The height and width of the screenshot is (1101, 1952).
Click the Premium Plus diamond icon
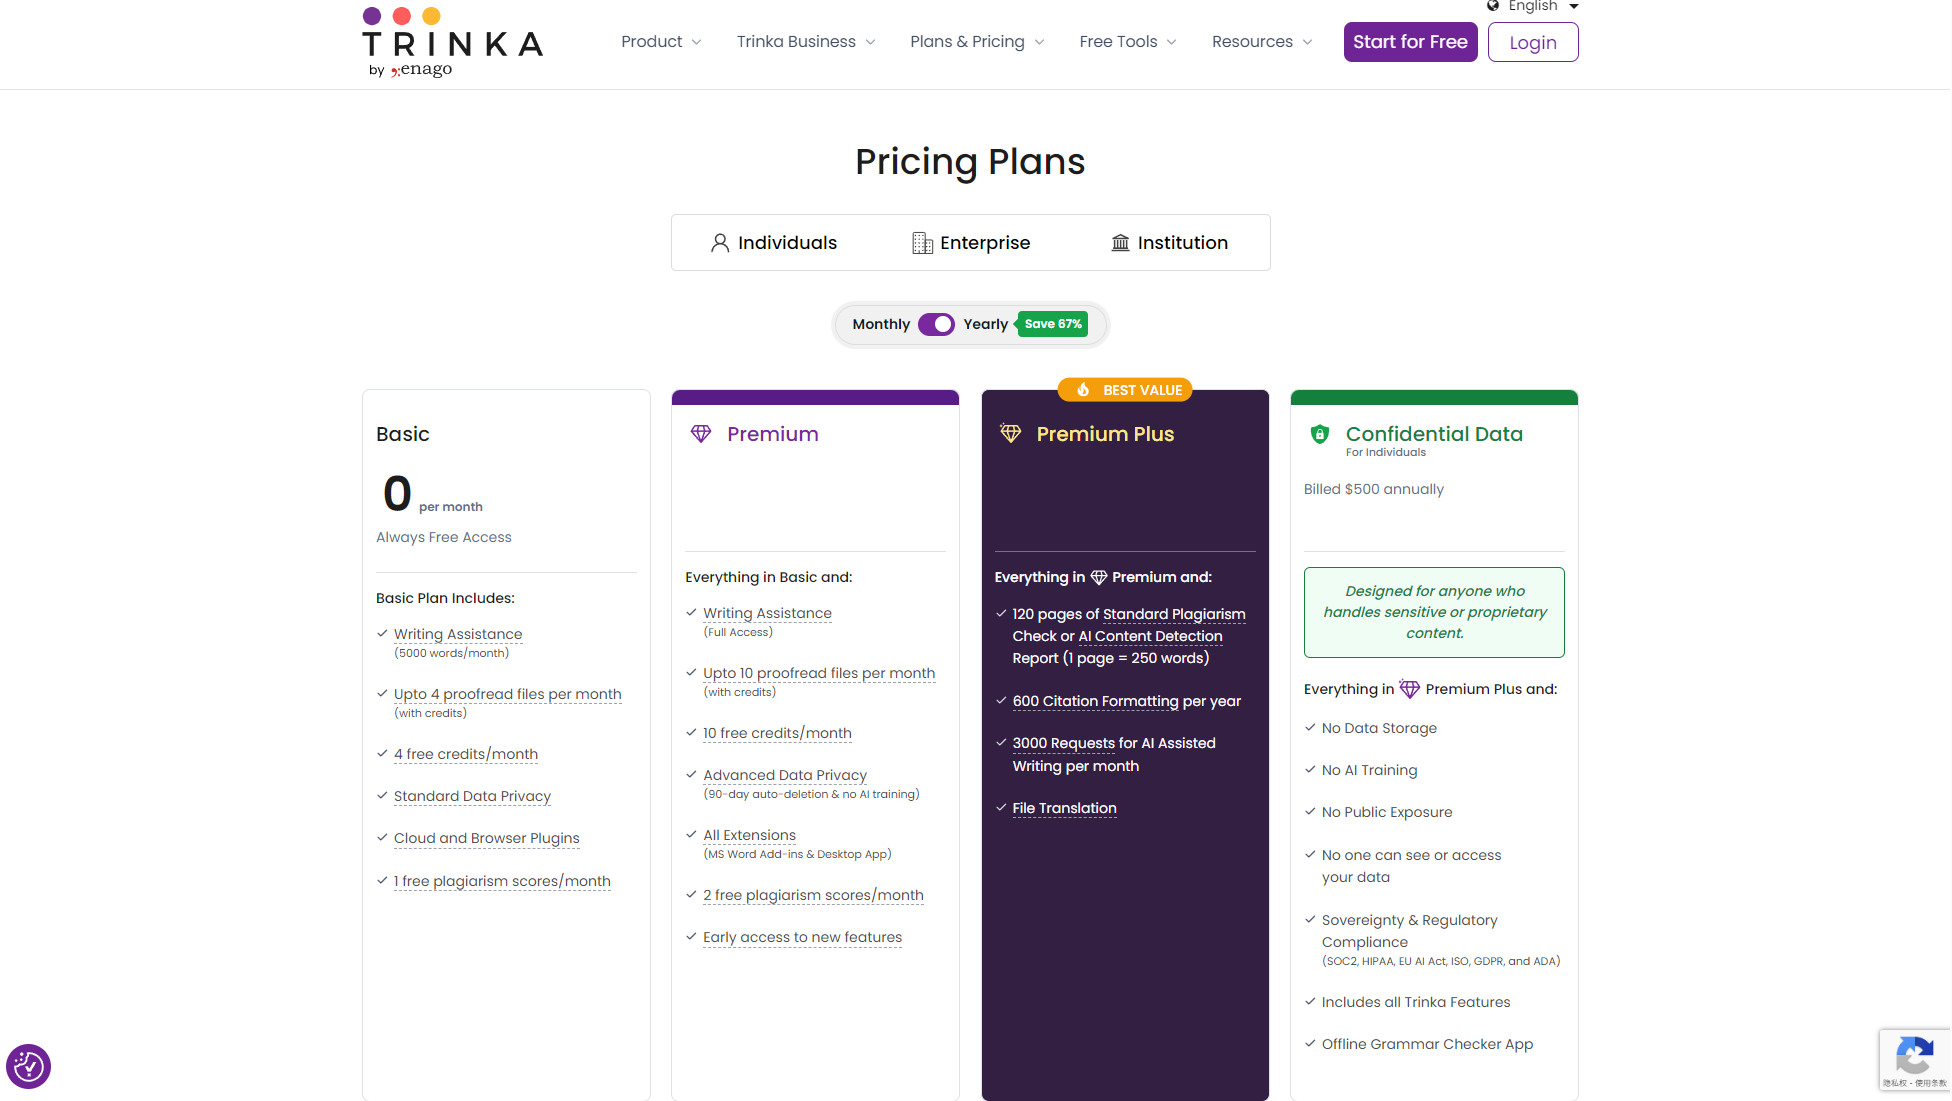[x=1010, y=434]
